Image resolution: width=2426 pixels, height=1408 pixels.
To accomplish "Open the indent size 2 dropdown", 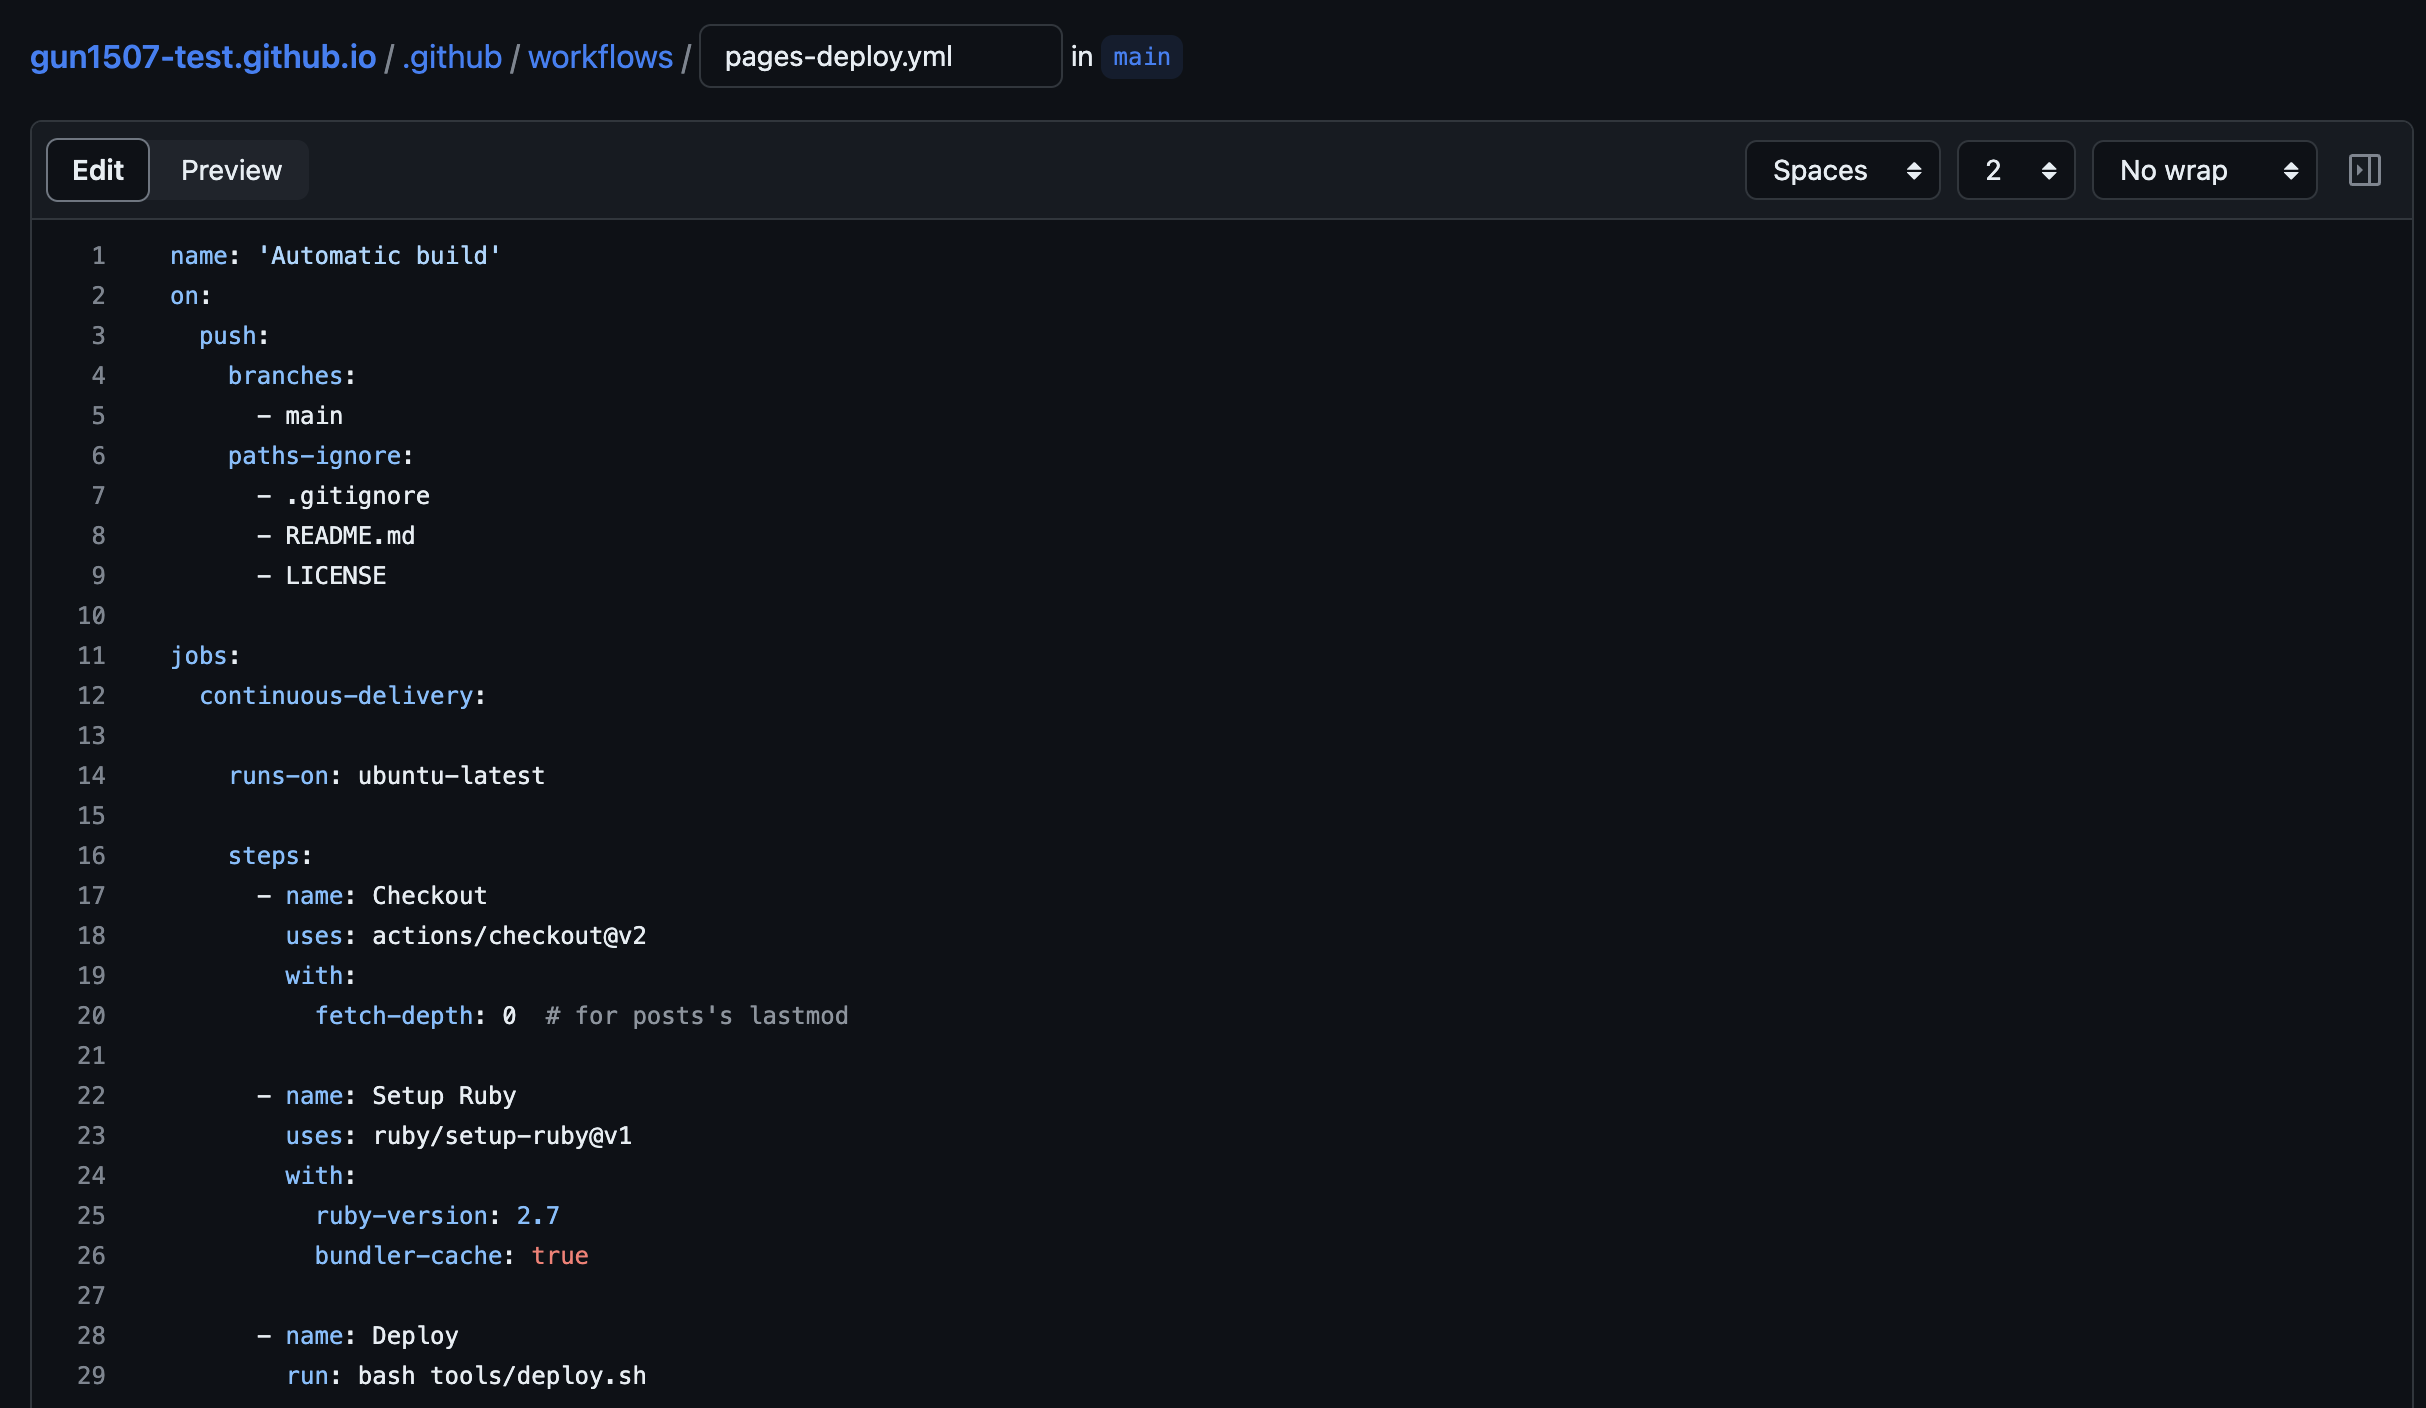I will pyautogui.click(x=2015, y=170).
